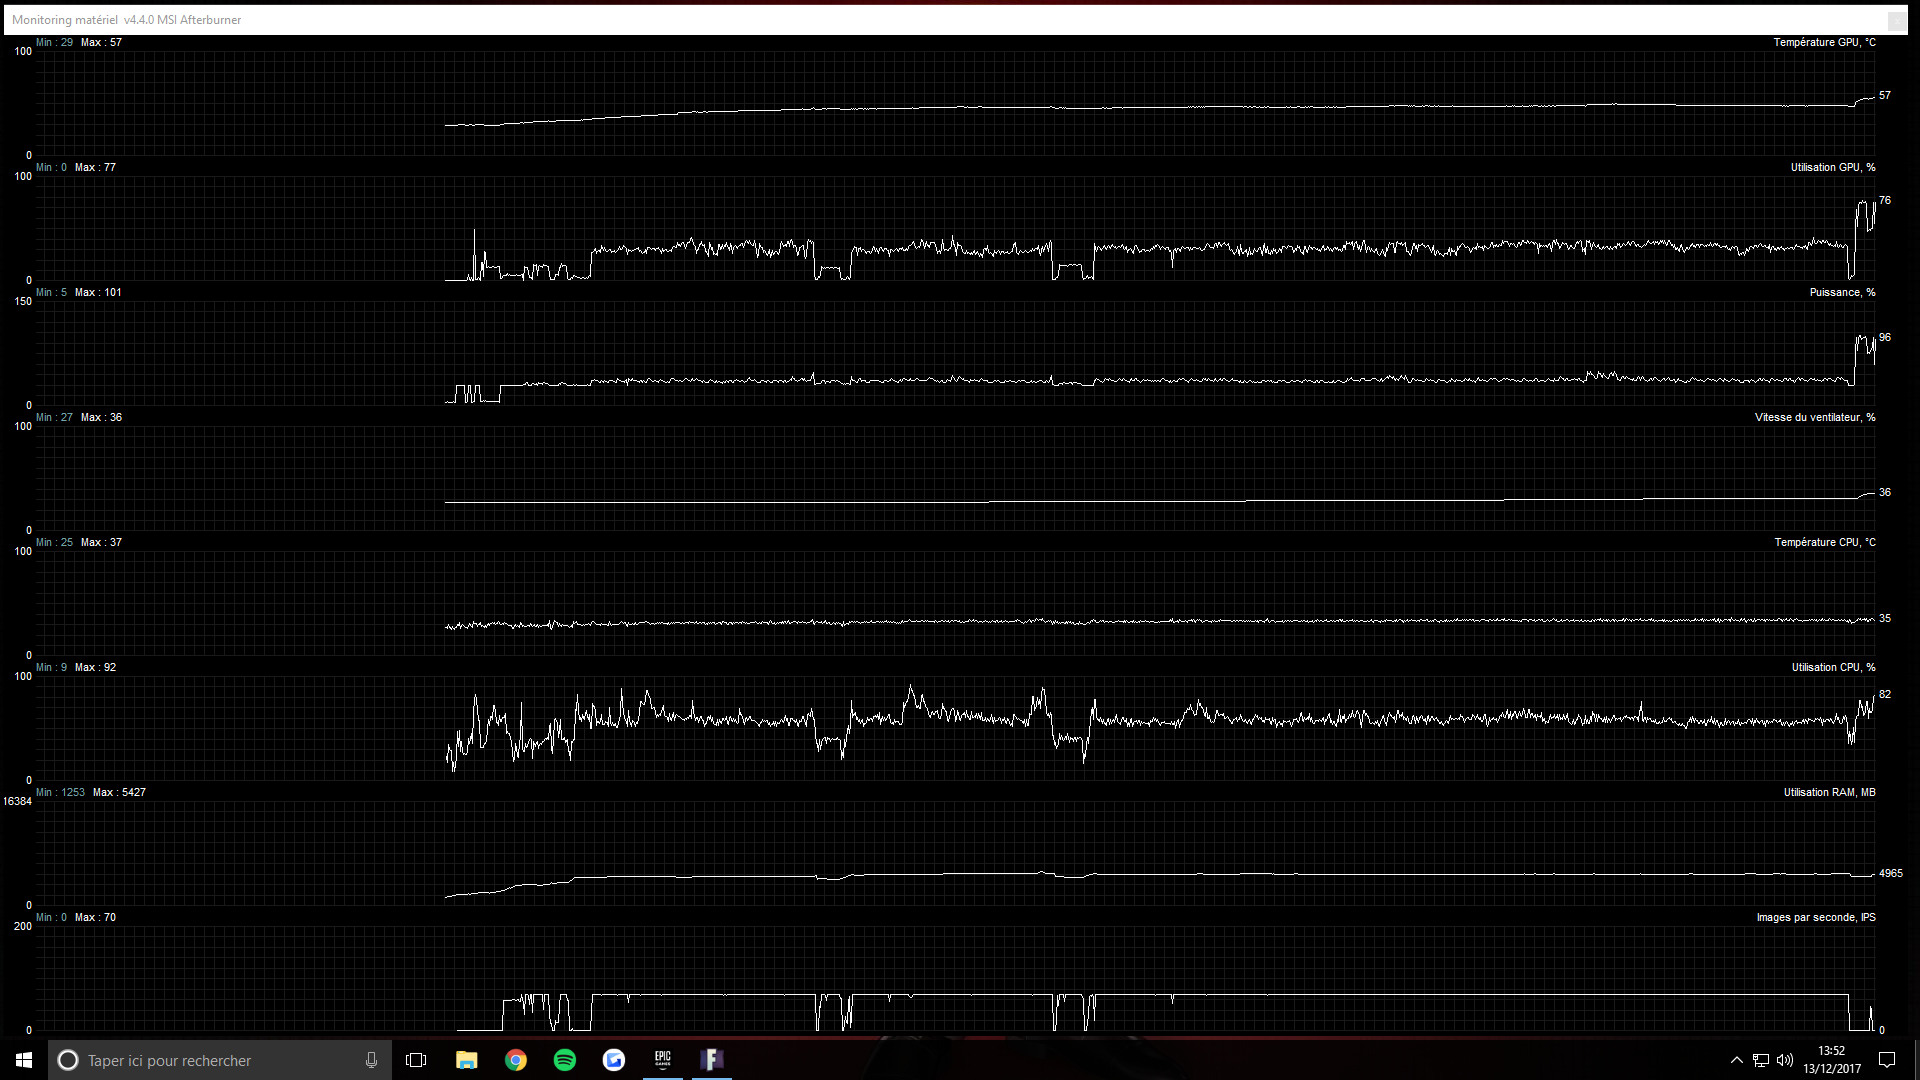1920x1080 pixels.
Task: Open the Action Center notifications icon
Action: (1887, 1060)
